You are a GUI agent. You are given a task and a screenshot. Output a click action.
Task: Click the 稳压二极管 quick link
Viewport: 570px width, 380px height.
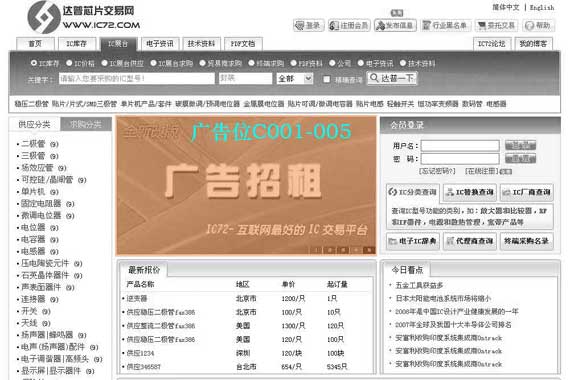click(31, 104)
